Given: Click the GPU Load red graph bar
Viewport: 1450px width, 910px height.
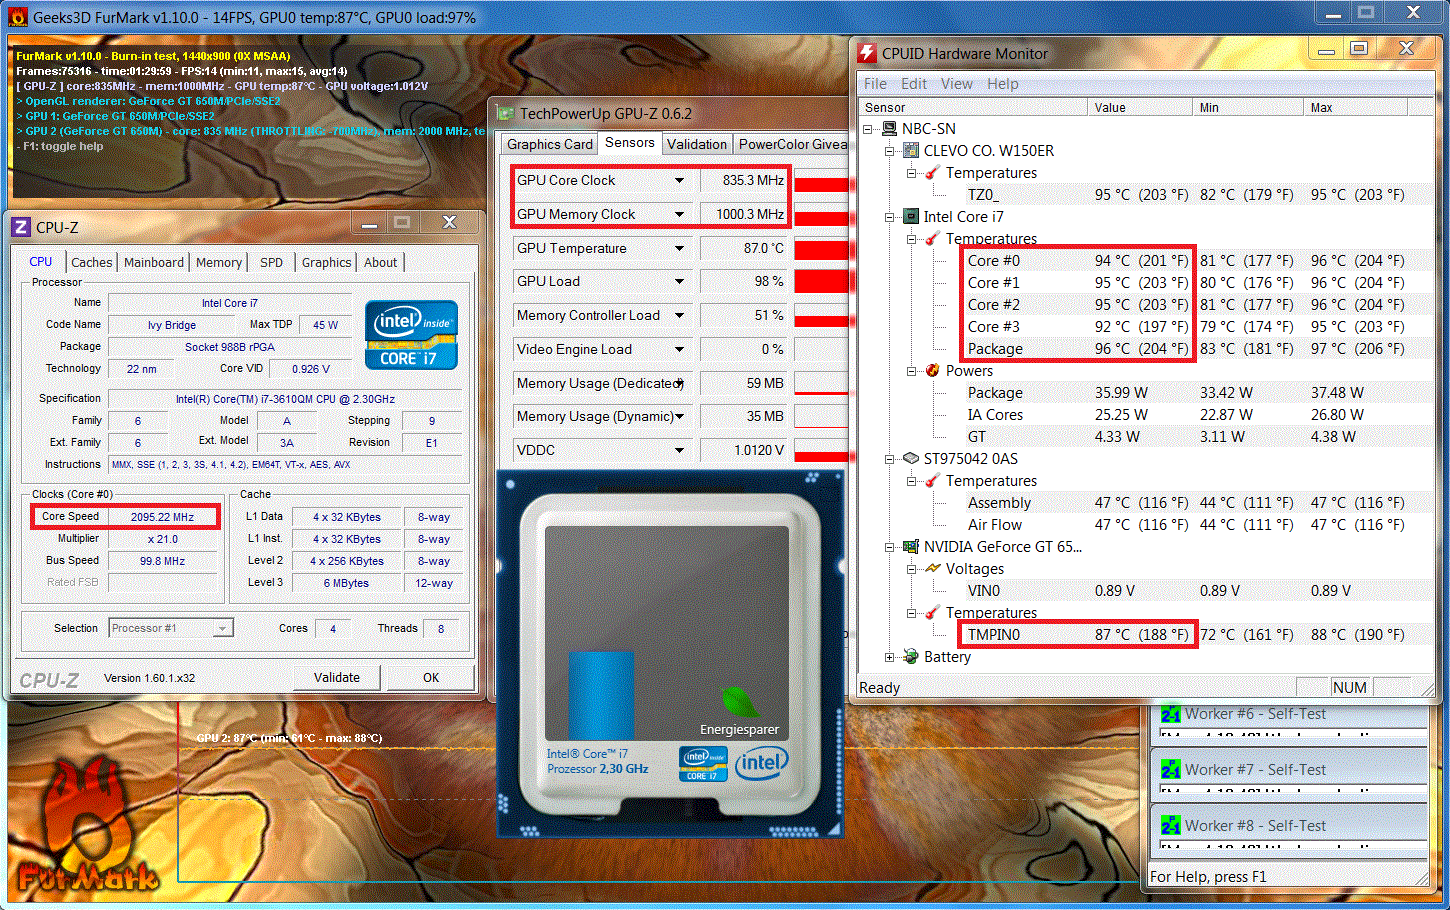Looking at the screenshot, I should point(821,282).
